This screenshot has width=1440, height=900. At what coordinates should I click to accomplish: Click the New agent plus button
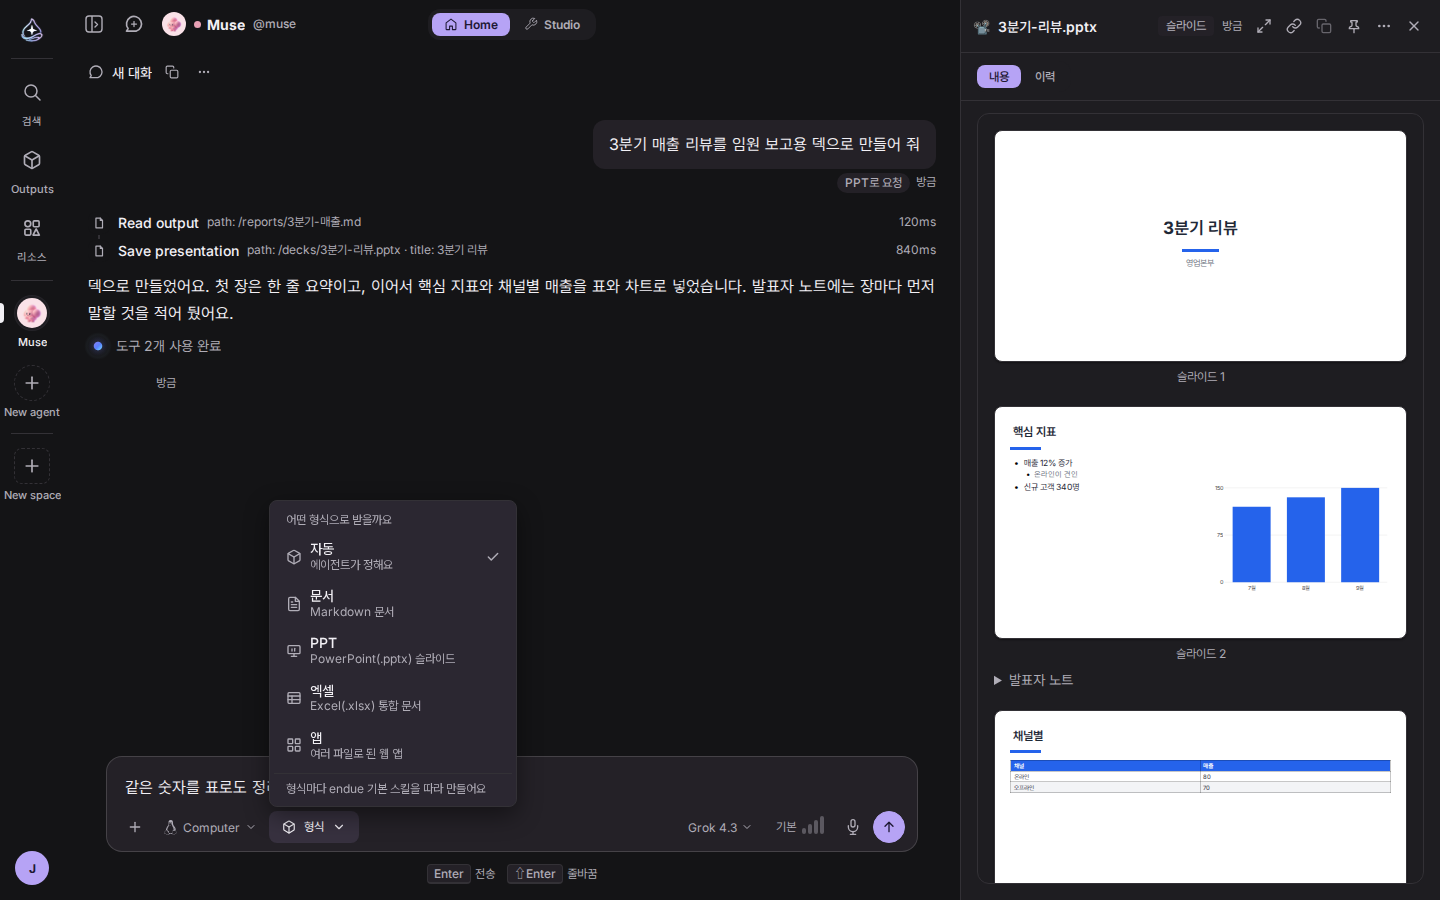32,383
